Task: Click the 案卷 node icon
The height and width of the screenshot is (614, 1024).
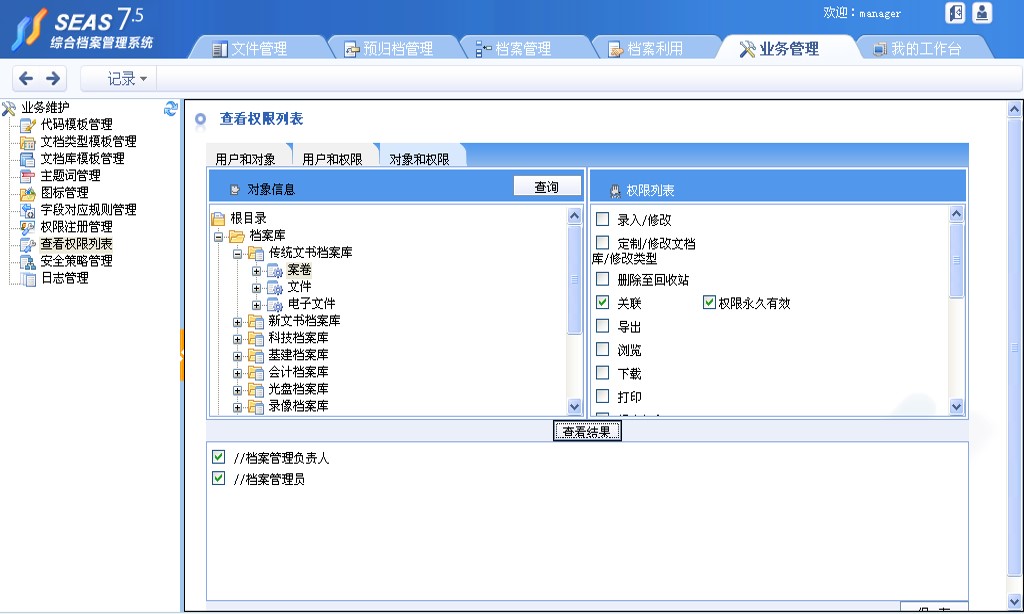Action: tap(275, 270)
